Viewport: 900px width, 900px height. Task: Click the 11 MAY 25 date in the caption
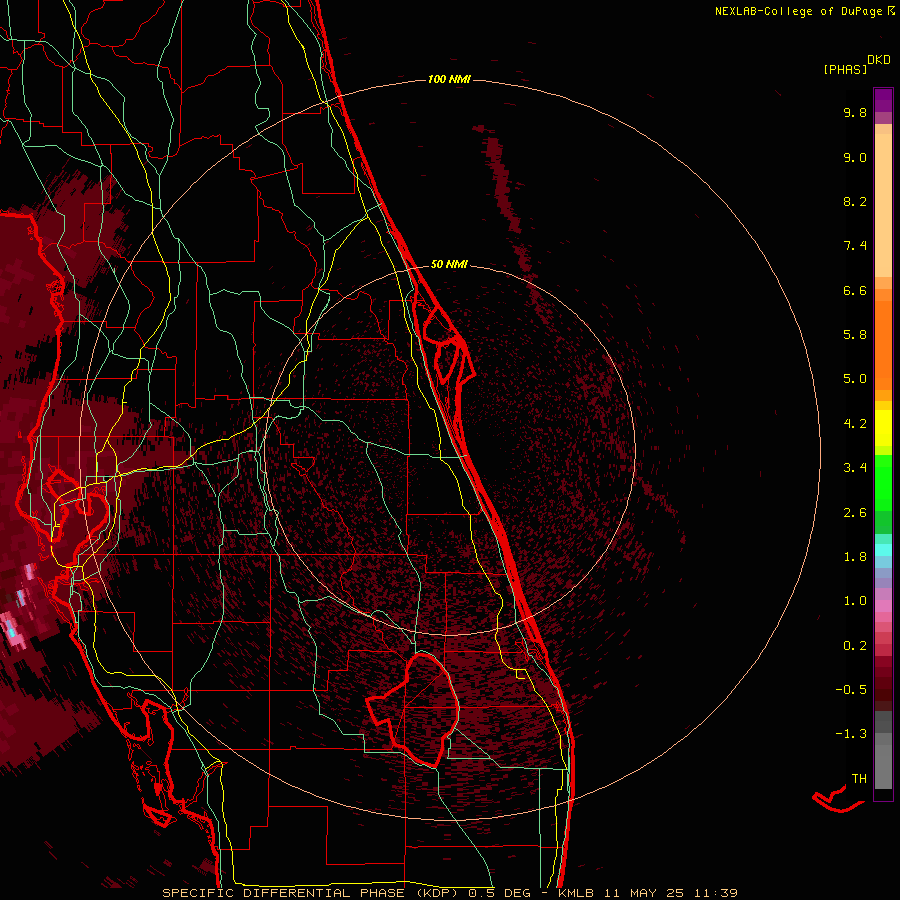[x=645, y=893]
